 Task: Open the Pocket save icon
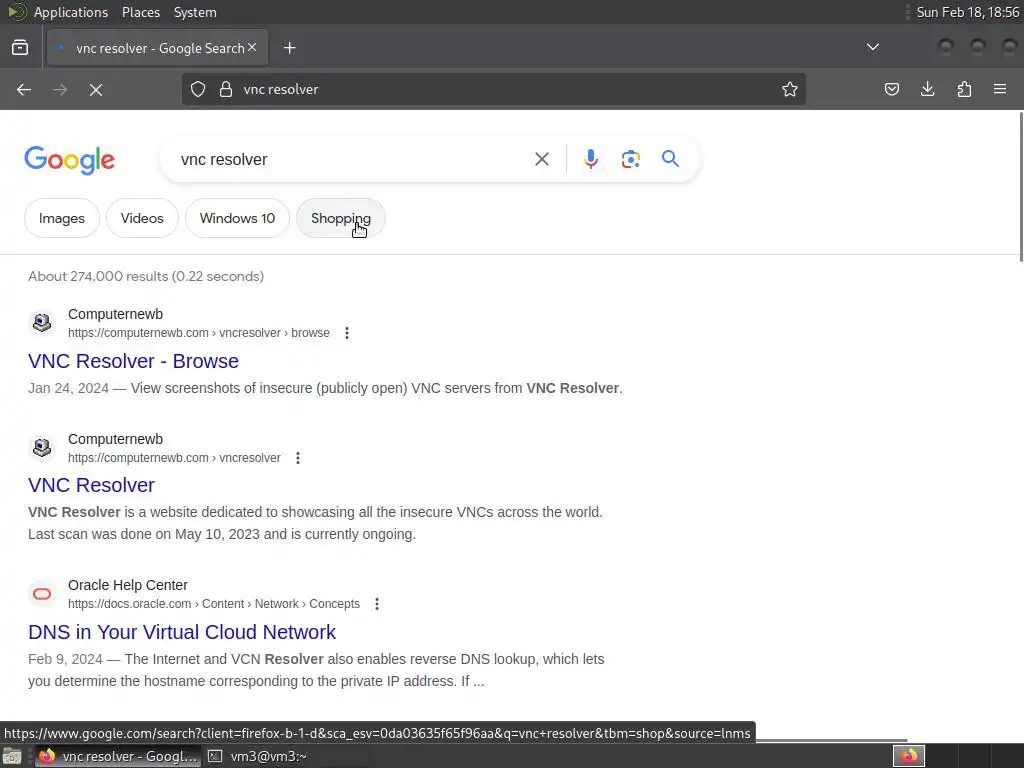click(x=891, y=89)
